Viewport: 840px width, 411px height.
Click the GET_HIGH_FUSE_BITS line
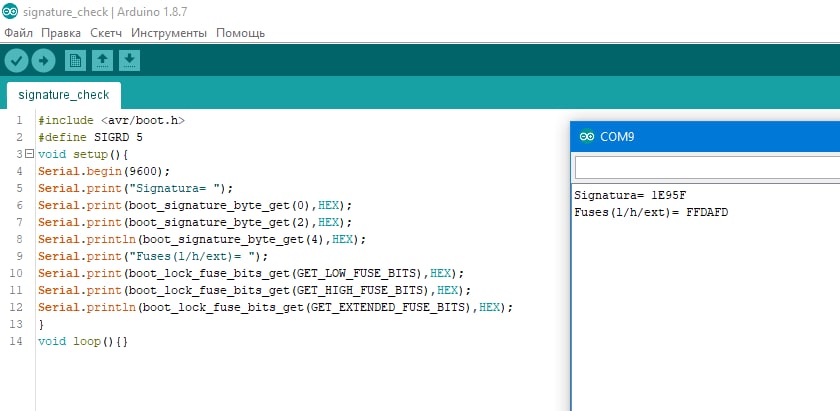click(254, 290)
